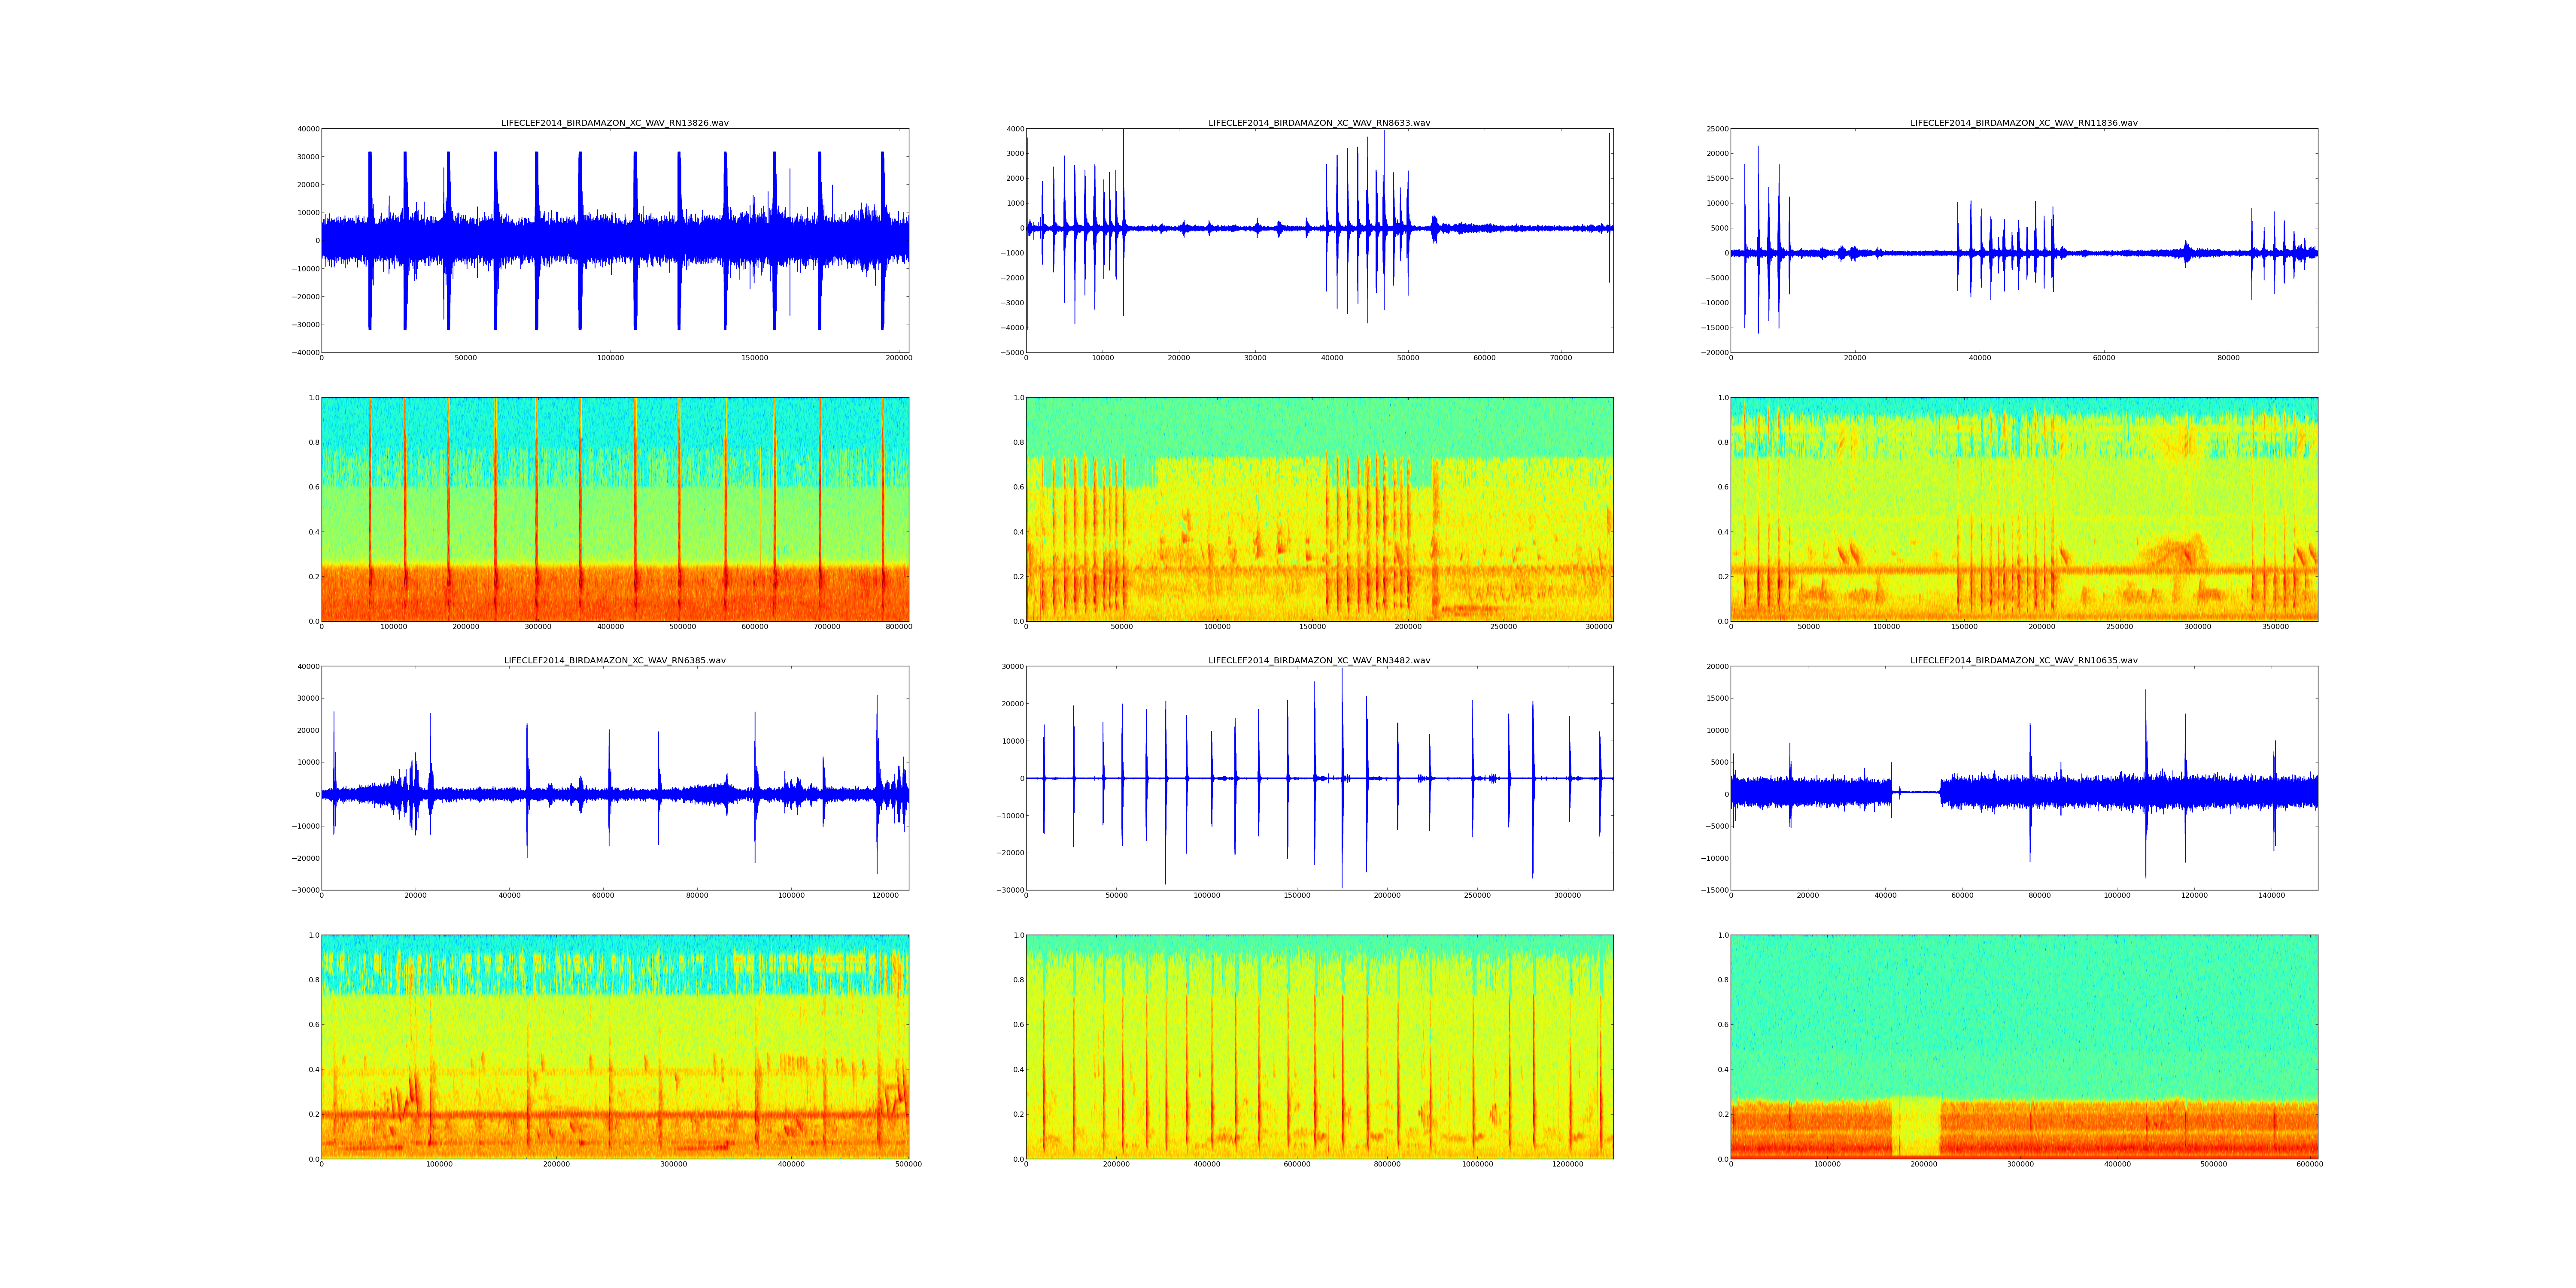Click the silent gap in the RN10635.wav waveform

pos(1918,792)
